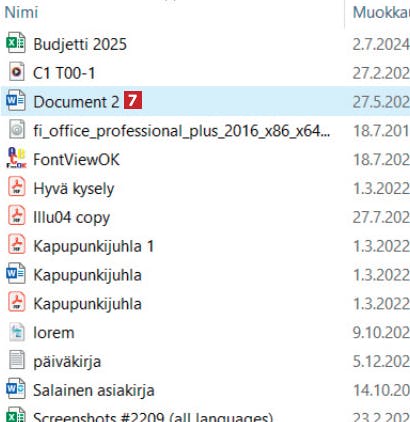Select the Budjetti 2025 file name
Viewport: 410px width, 422px height.
tap(80, 44)
